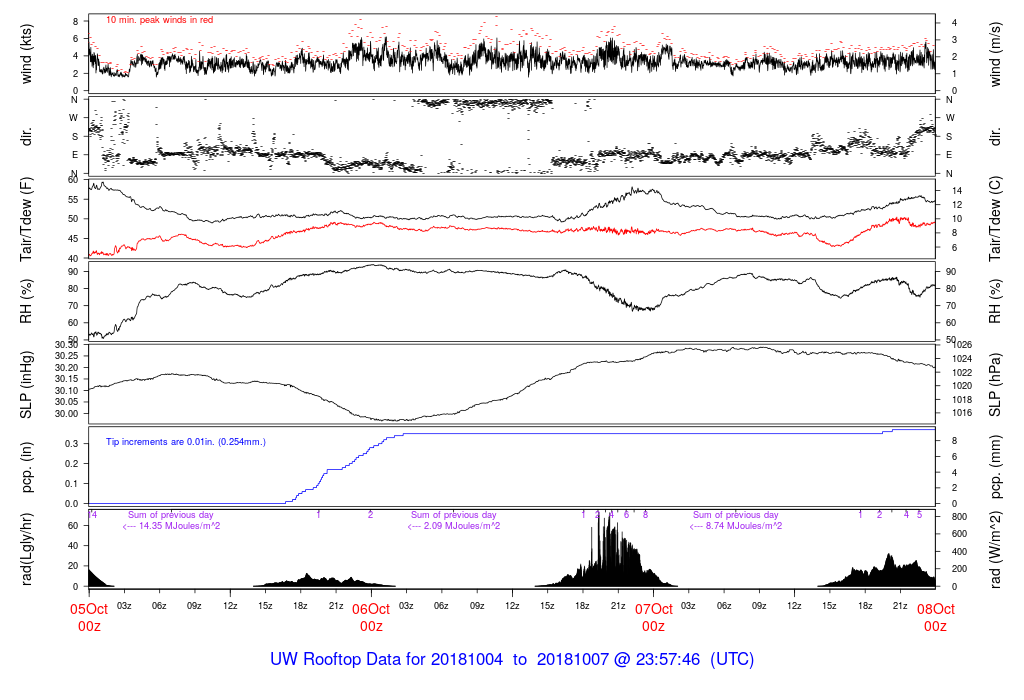
Task: Click the '8.74 MJoules/m^2' daily sum
Action: (x=744, y=526)
